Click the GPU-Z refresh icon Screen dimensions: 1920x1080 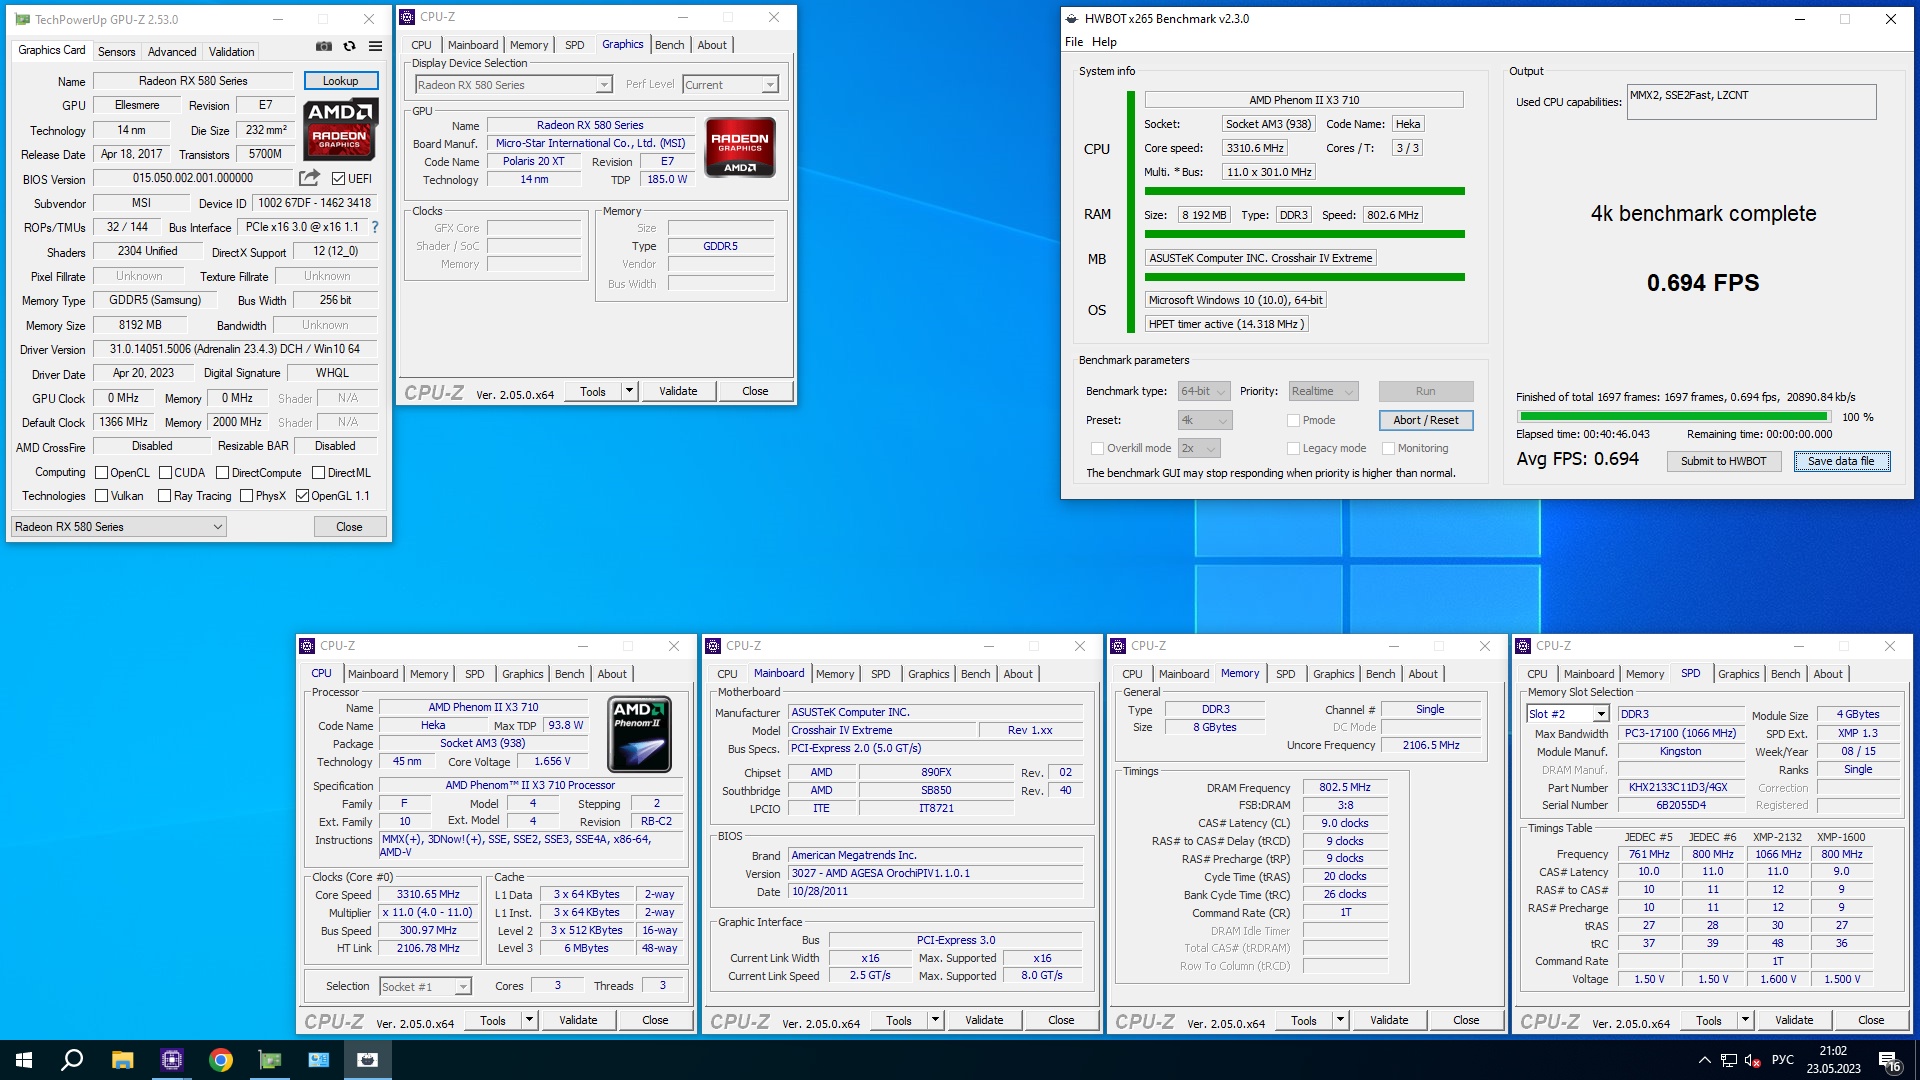click(x=349, y=46)
